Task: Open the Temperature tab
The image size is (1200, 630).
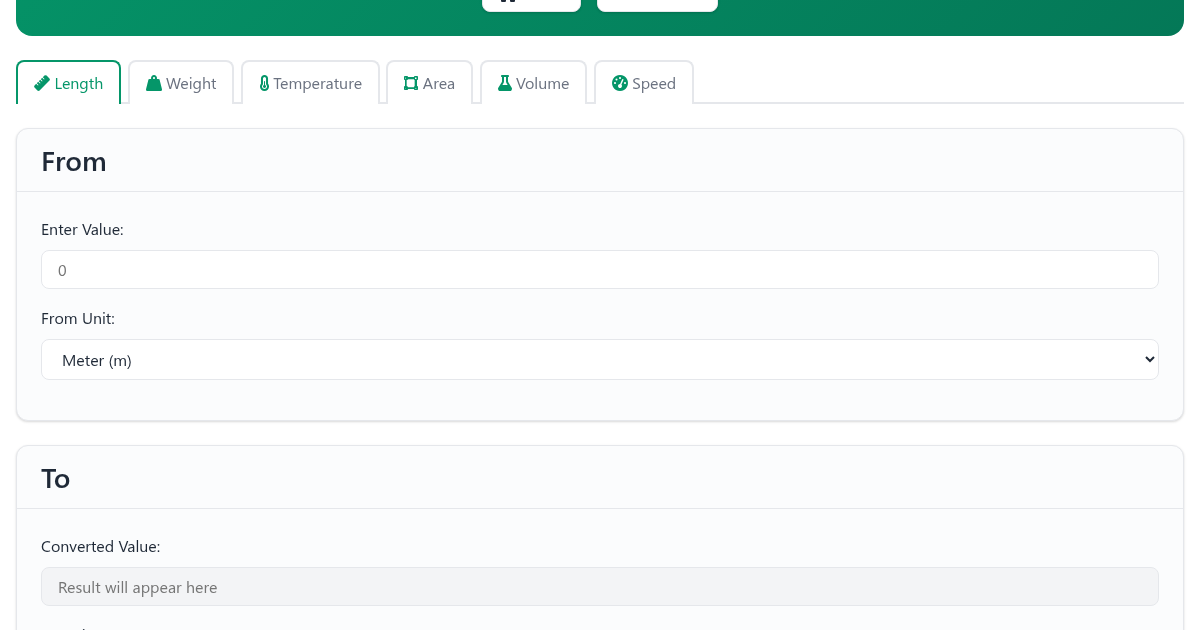Action: click(x=310, y=83)
